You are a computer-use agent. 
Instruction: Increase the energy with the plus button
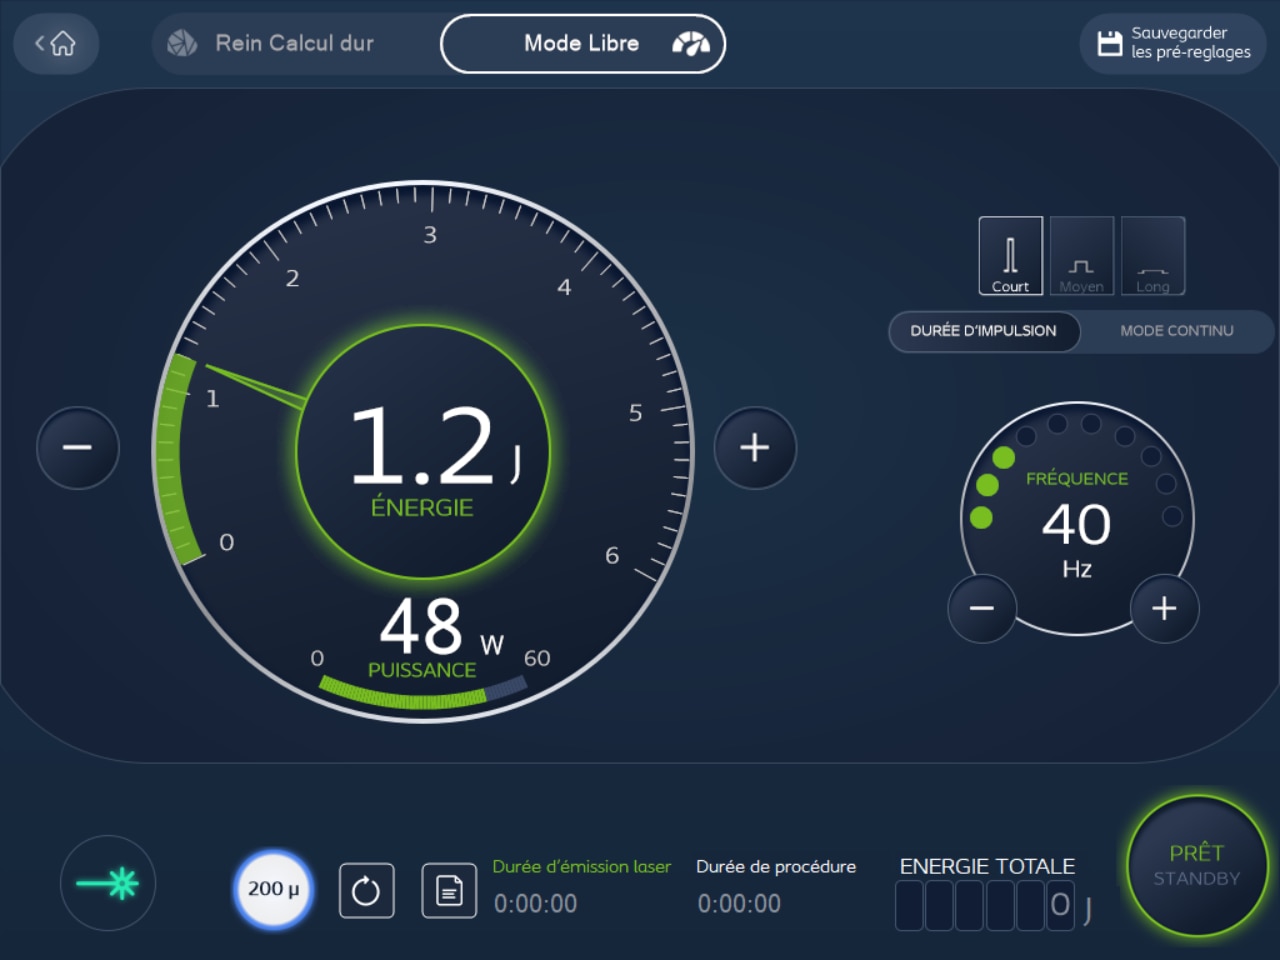(755, 448)
